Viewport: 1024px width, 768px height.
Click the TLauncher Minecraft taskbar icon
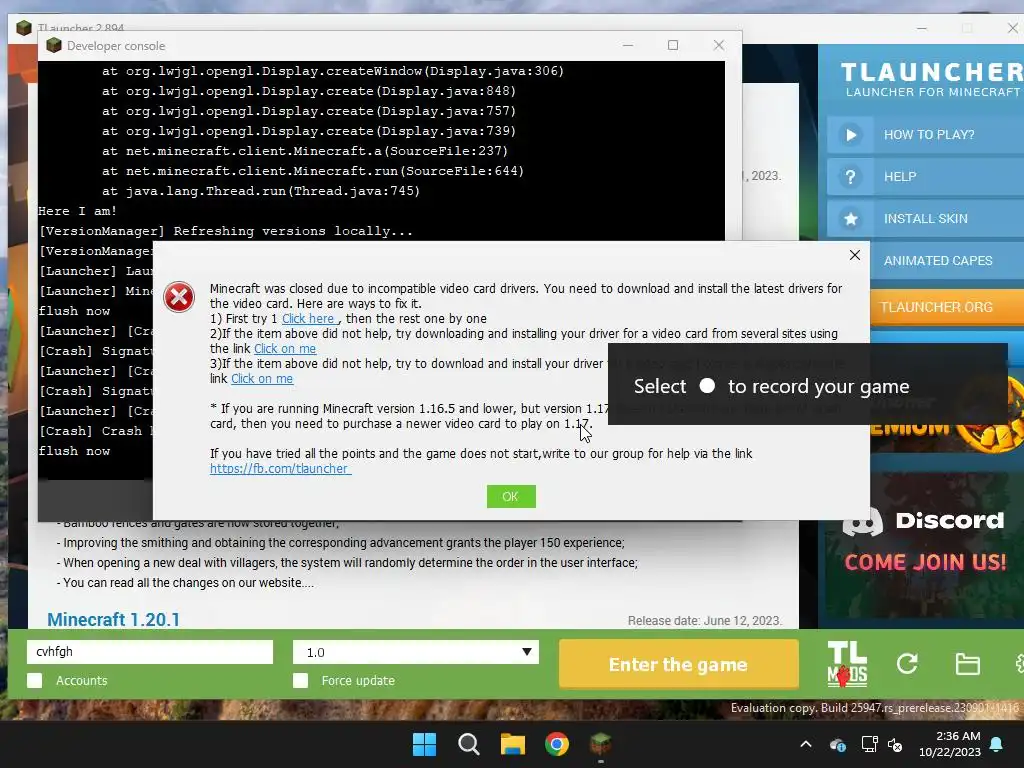(601, 744)
